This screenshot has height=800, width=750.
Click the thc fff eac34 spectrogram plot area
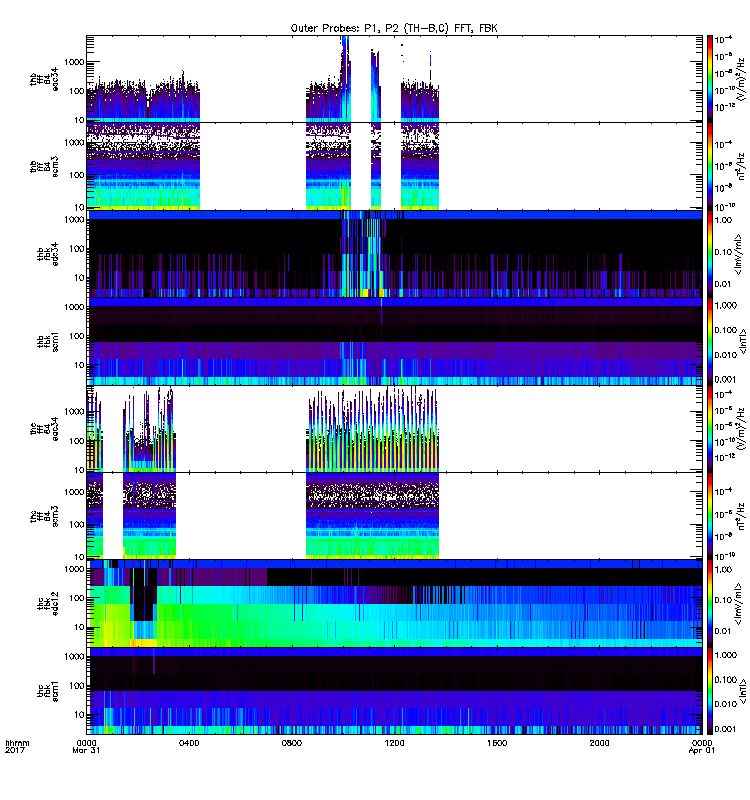click(x=394, y=429)
